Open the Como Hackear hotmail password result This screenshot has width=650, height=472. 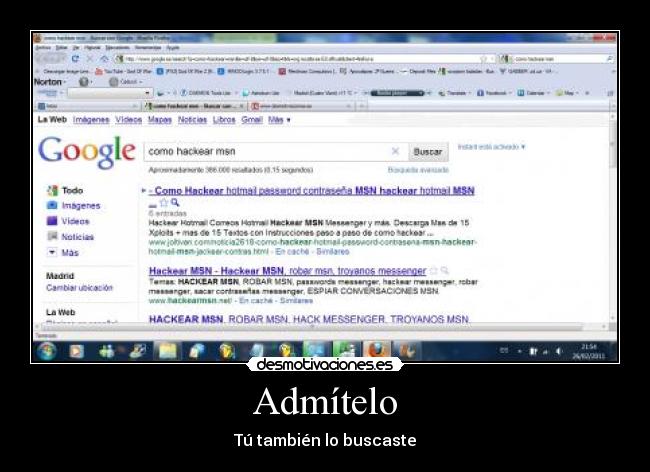[x=314, y=191]
